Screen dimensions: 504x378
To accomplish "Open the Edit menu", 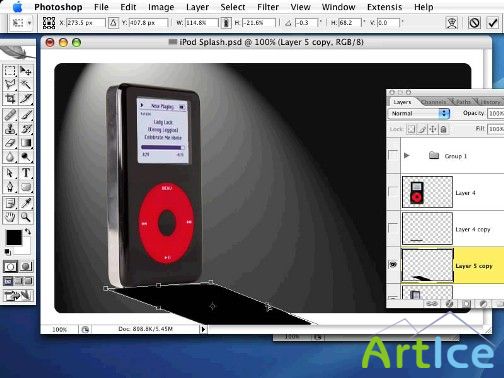I will point(128,7).
